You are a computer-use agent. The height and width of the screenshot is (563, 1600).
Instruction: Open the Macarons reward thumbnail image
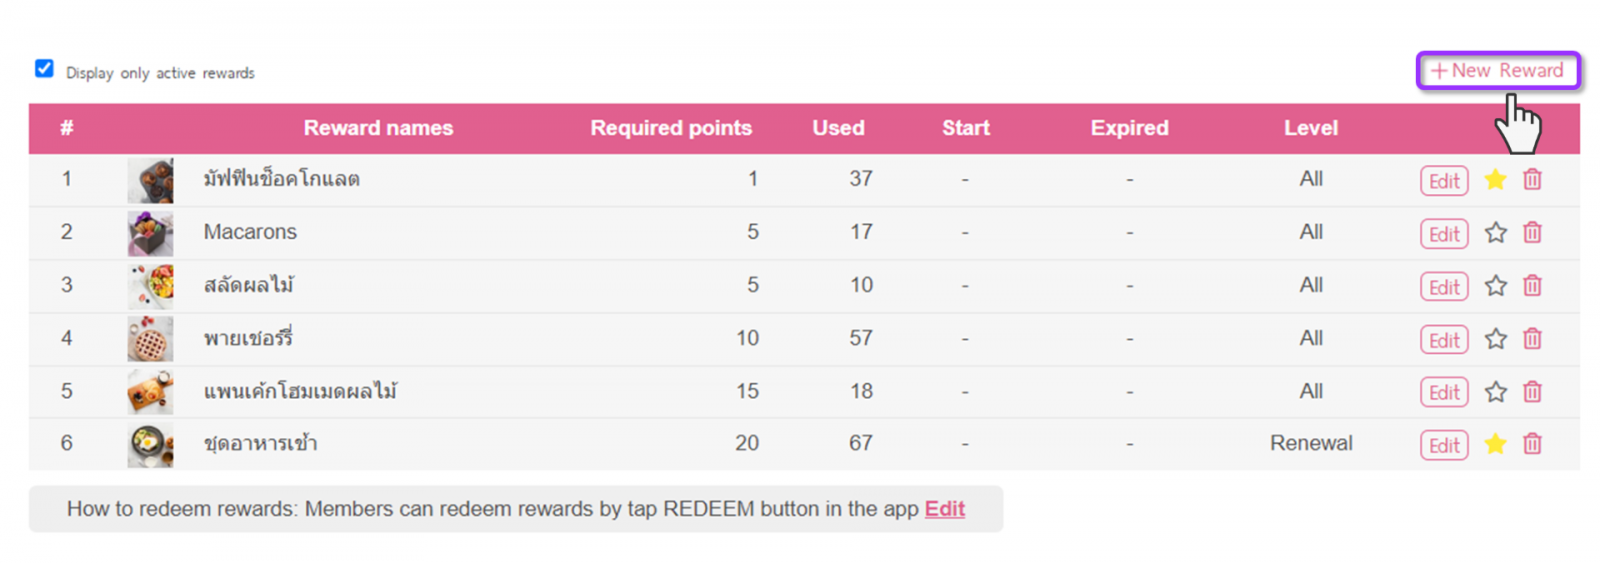(150, 233)
